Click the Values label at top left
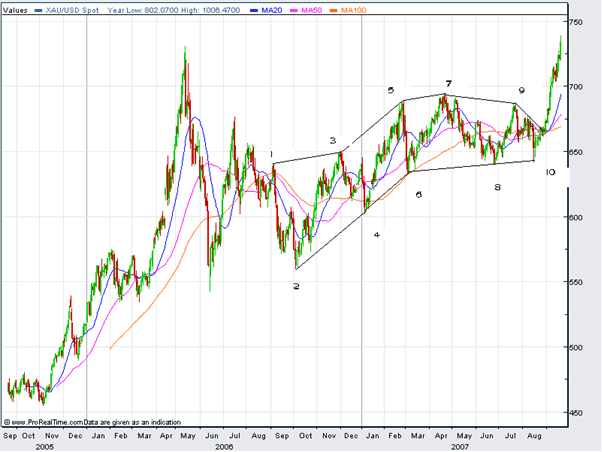Image resolution: width=602 pixels, height=452 pixels. click(x=15, y=9)
